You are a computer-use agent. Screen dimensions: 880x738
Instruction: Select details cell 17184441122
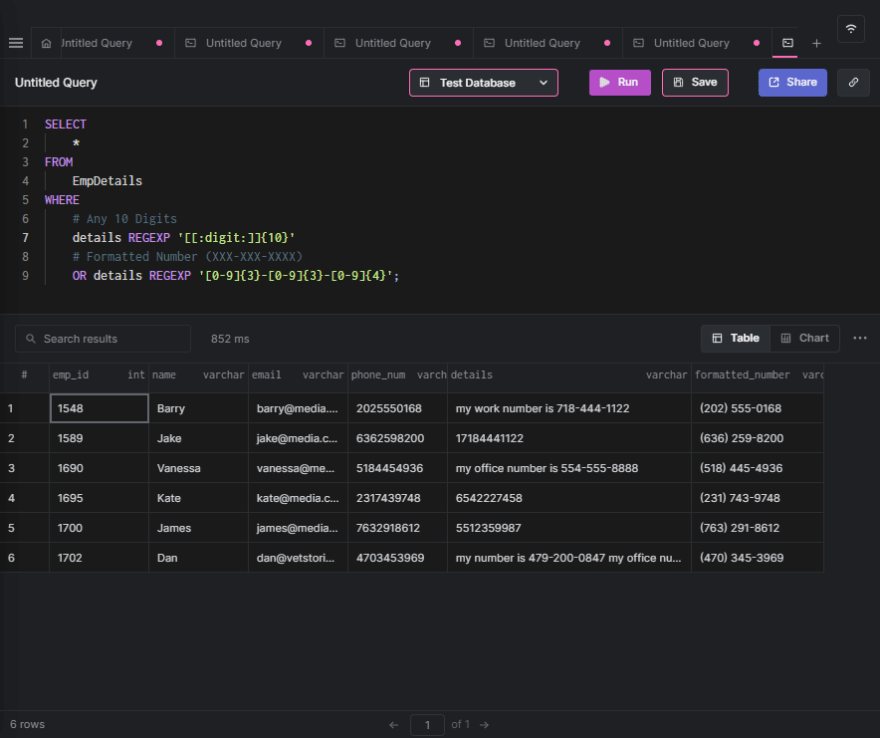(x=569, y=438)
